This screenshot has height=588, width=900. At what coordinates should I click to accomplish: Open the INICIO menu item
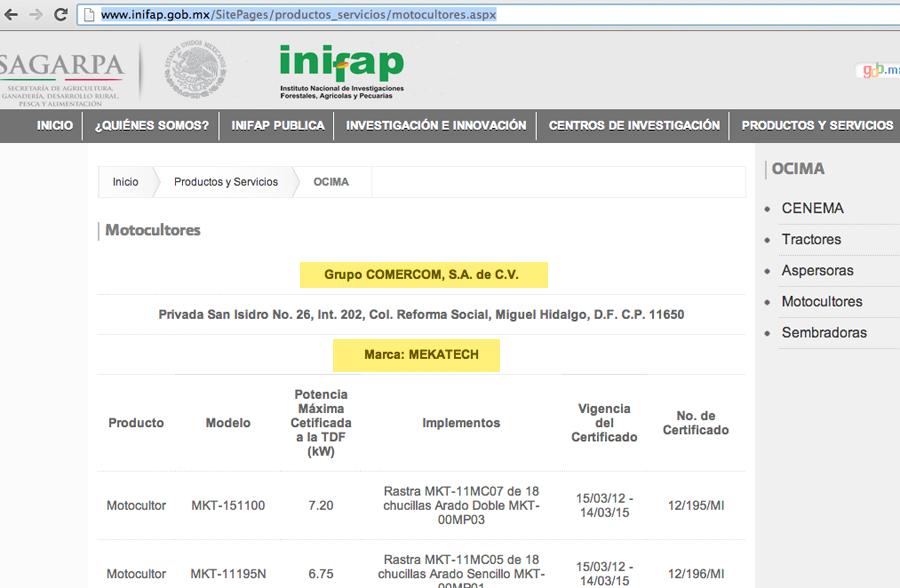tap(55, 125)
